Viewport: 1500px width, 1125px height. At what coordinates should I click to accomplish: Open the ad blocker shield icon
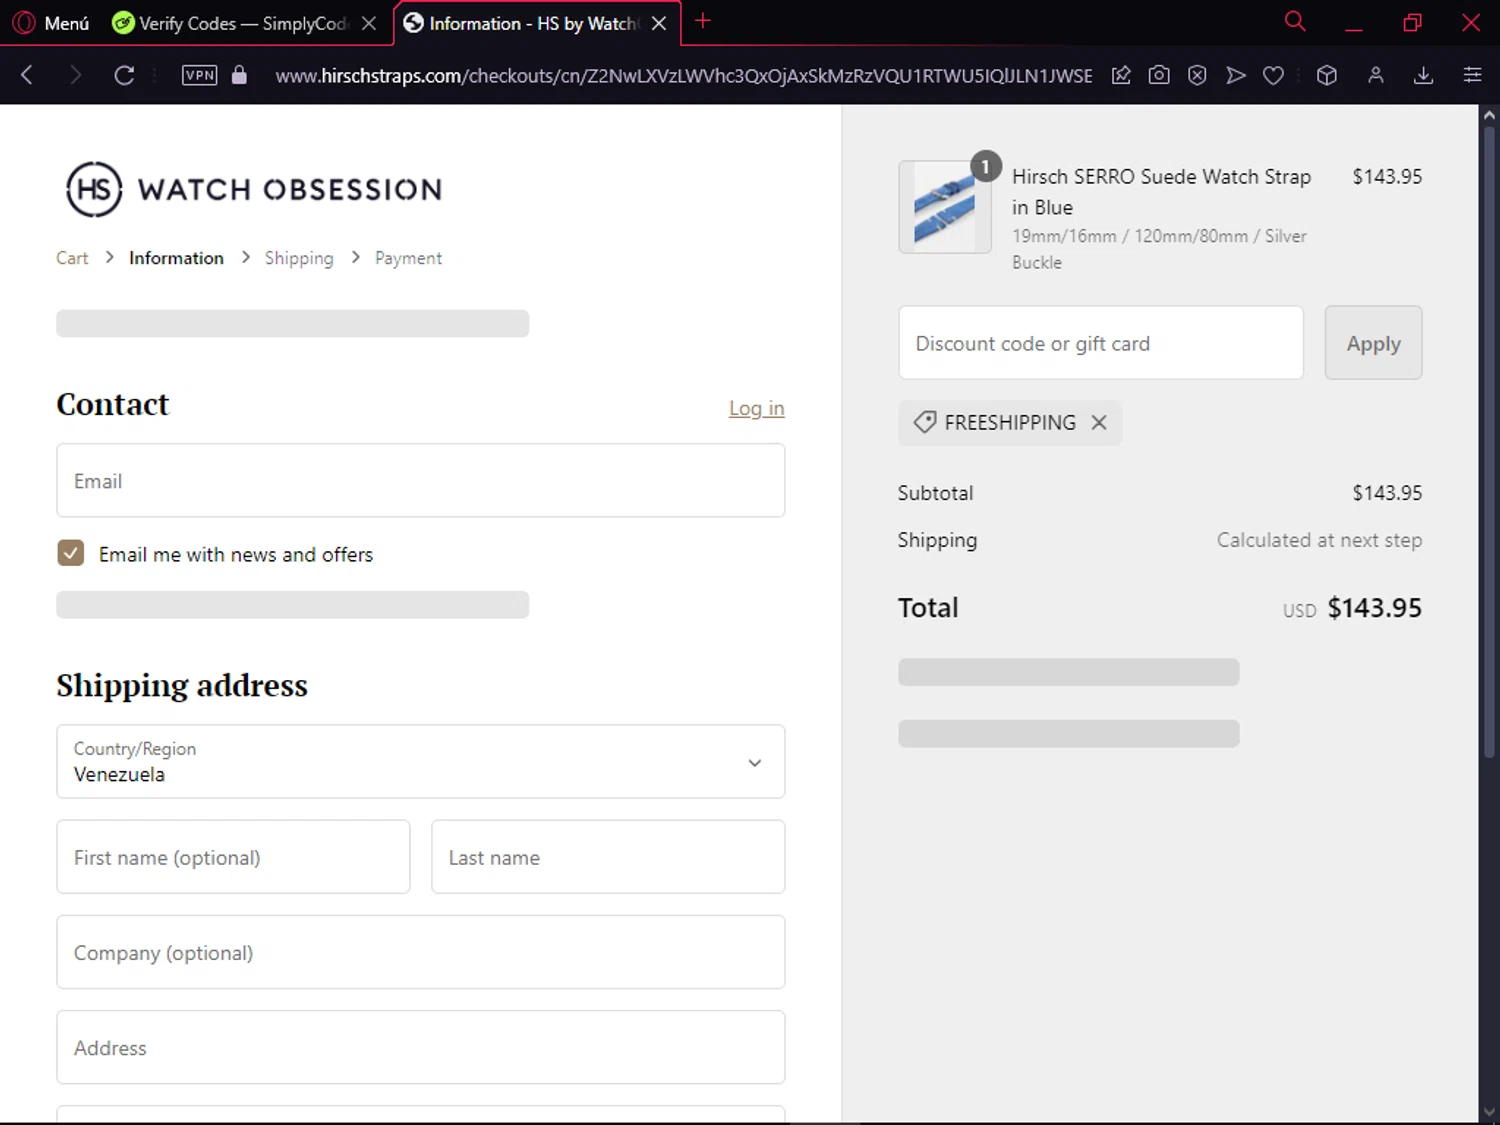tap(1197, 75)
